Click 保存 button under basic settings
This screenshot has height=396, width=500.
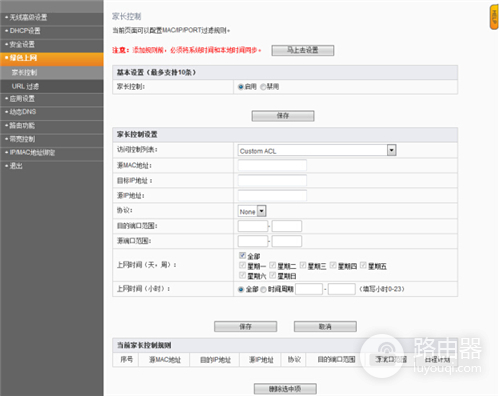[x=283, y=116]
